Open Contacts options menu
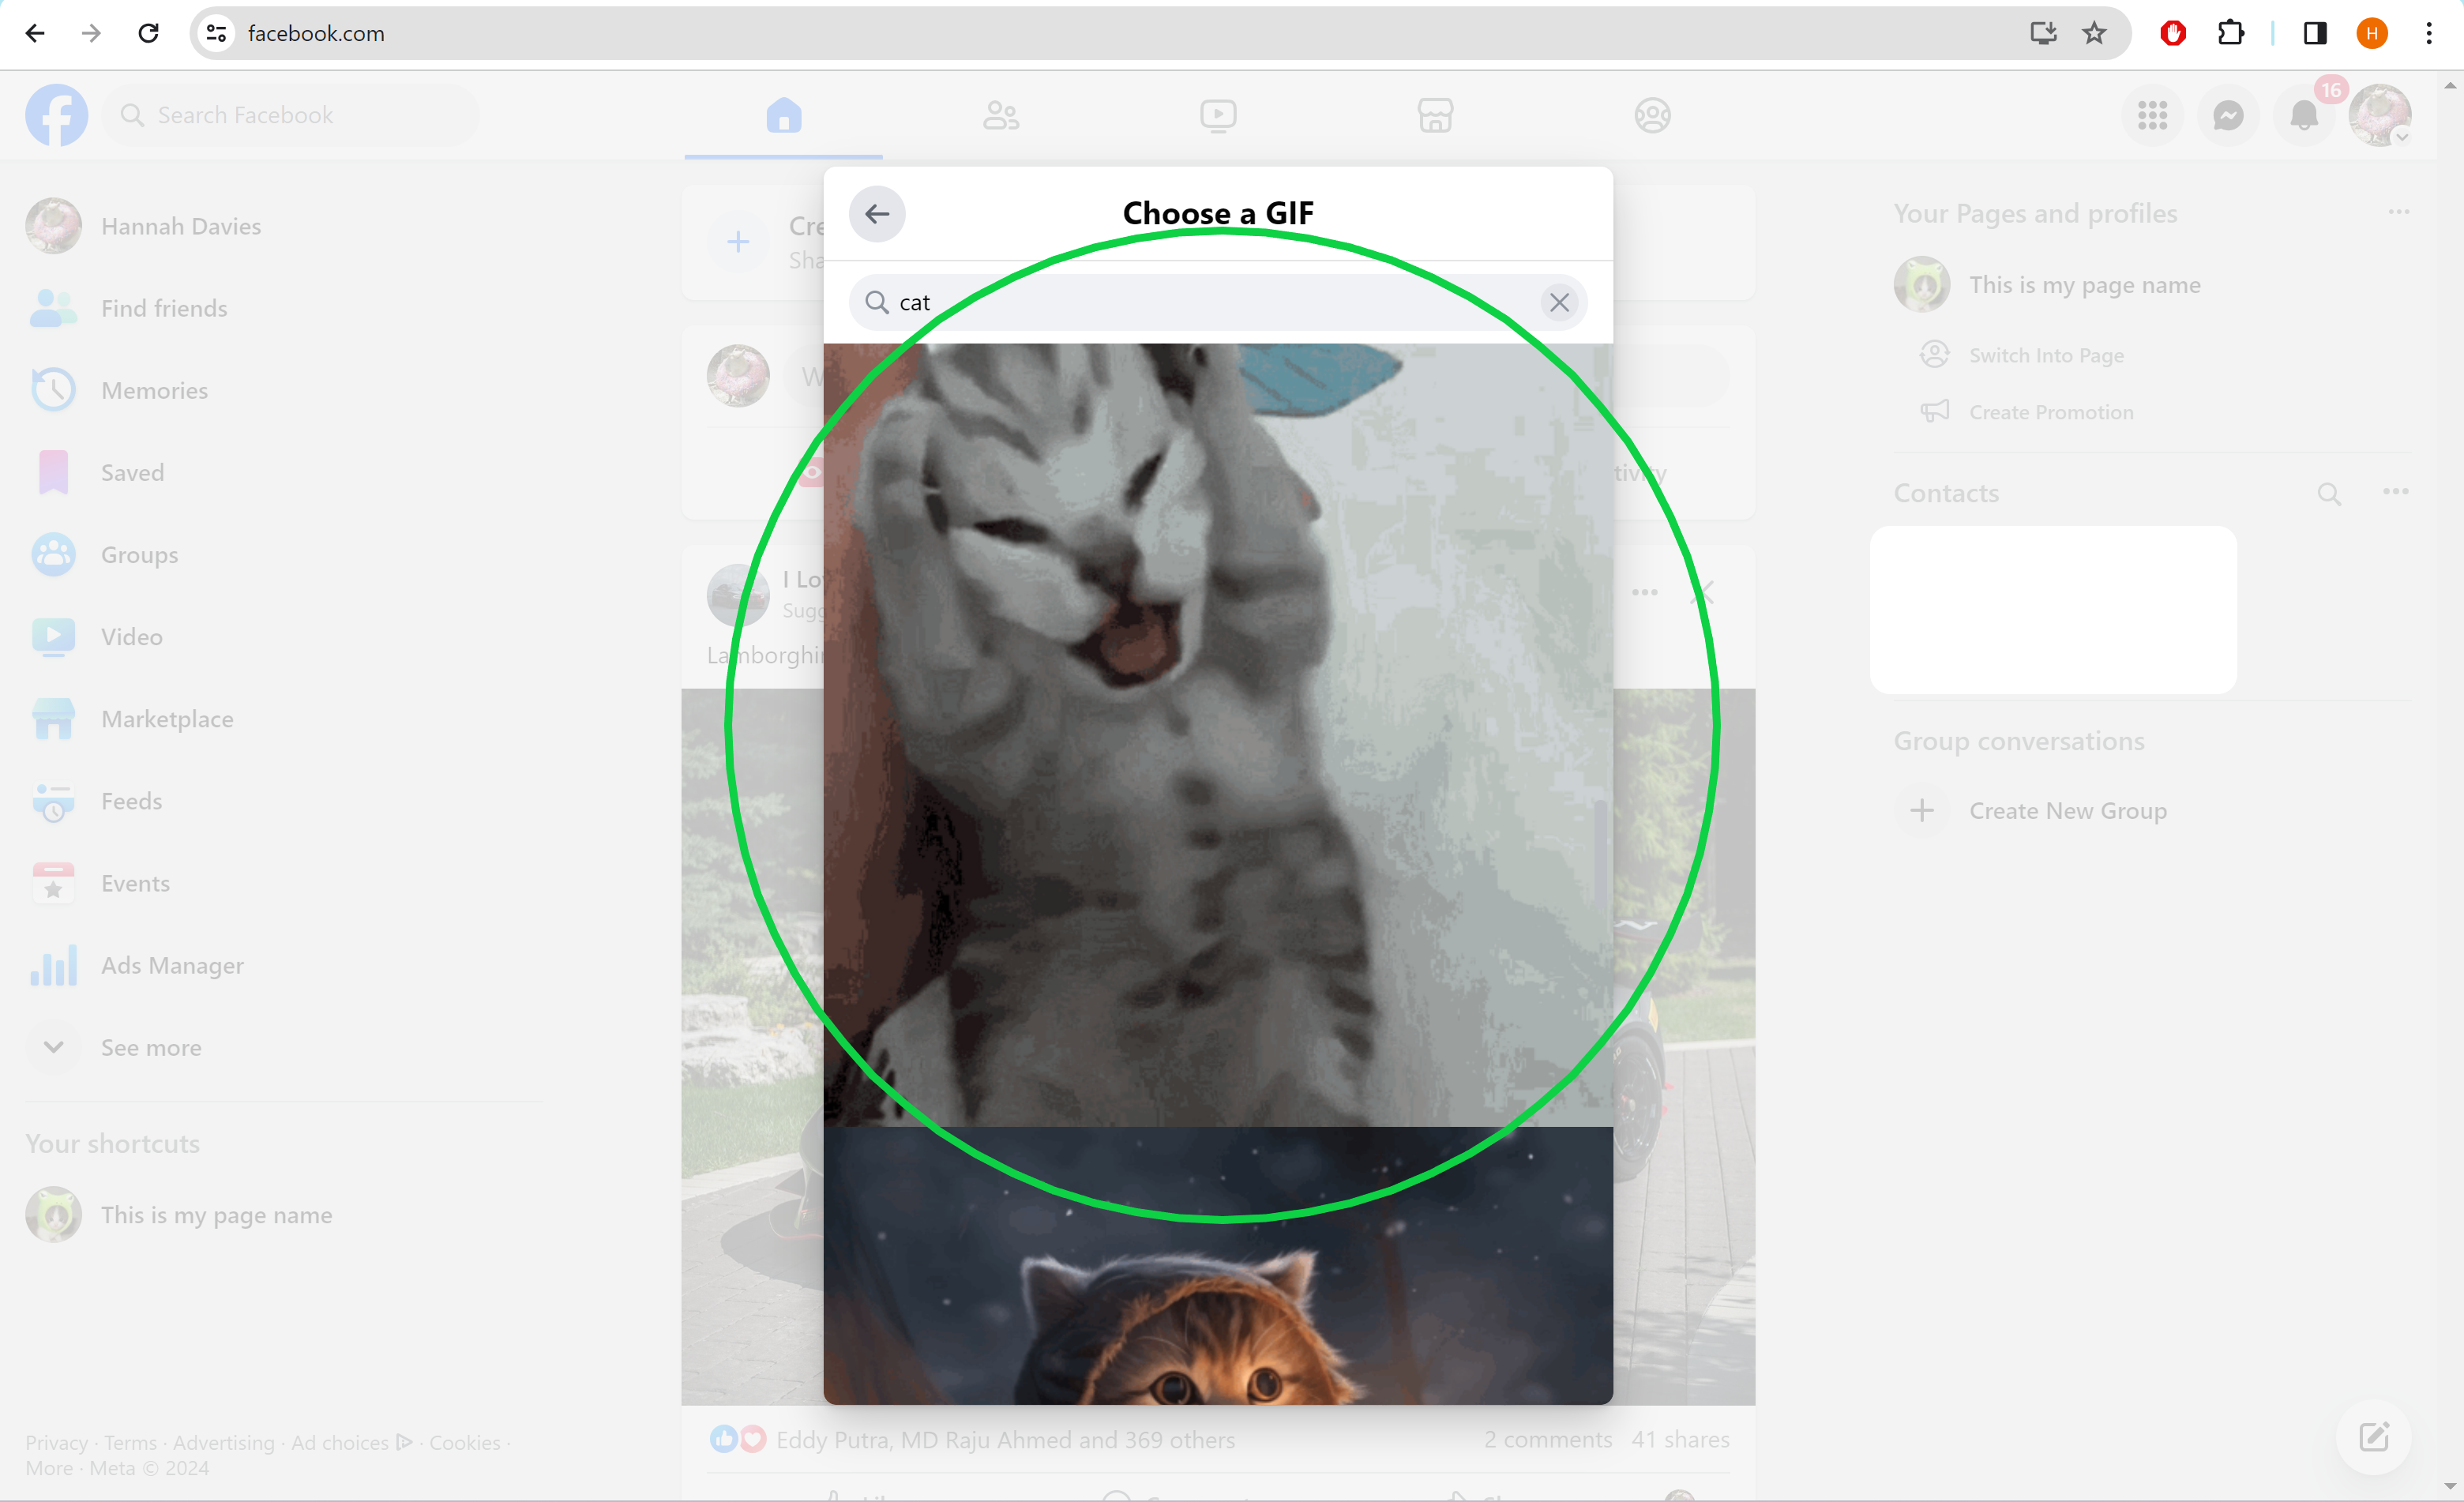2464x1502 pixels. pos(2395,492)
